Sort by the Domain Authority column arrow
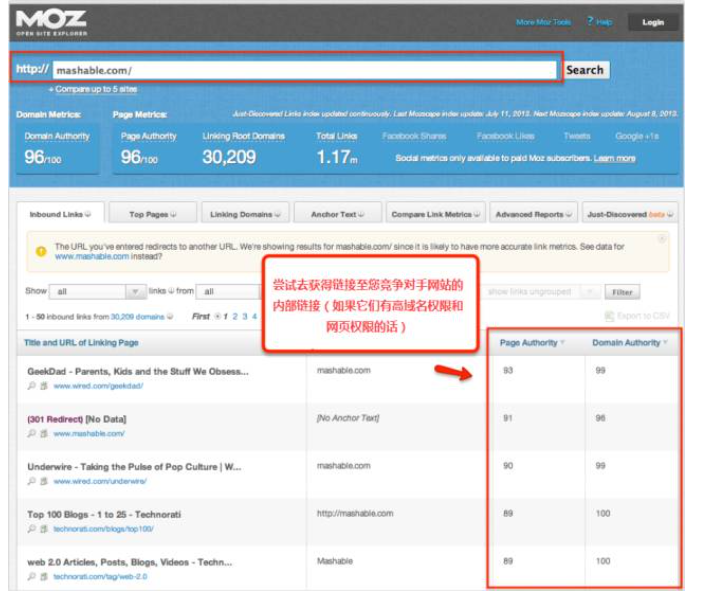Screen dimensions: 708x602 pos(665,343)
